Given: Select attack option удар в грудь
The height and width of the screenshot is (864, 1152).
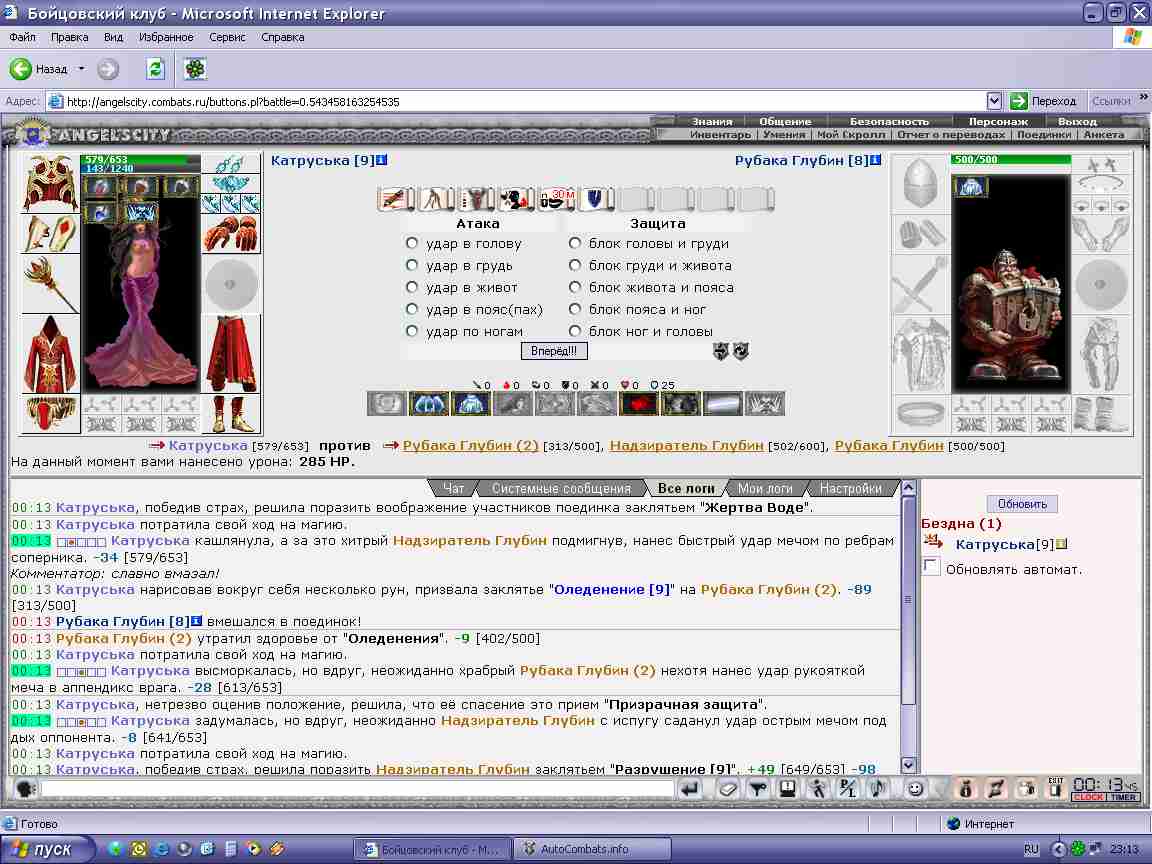Looking at the screenshot, I should point(411,265).
